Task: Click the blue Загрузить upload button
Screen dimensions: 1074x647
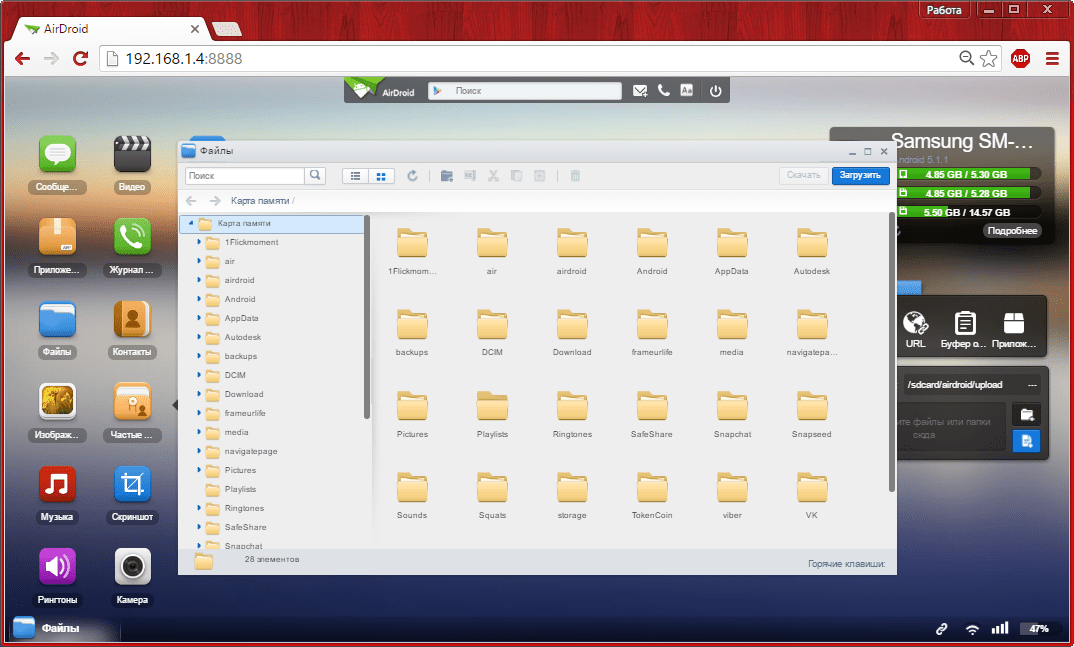Action: pos(859,175)
